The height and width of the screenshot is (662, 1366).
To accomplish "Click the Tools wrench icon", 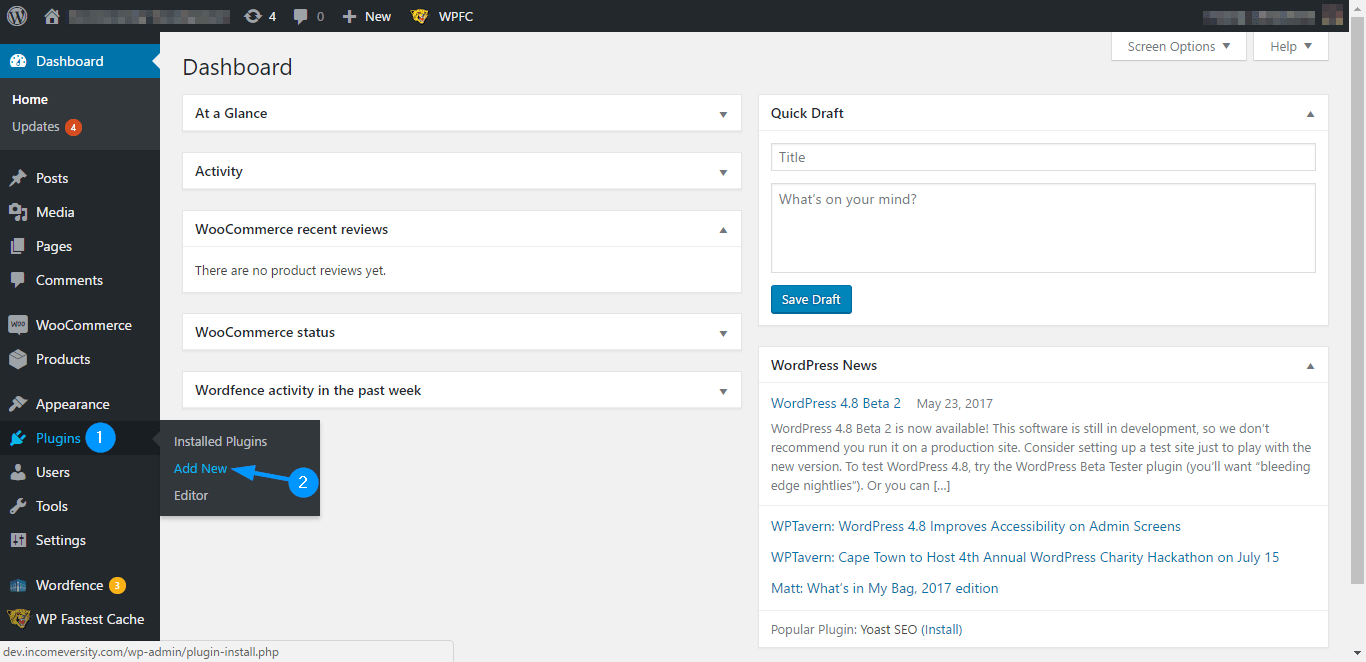I will click(x=18, y=506).
